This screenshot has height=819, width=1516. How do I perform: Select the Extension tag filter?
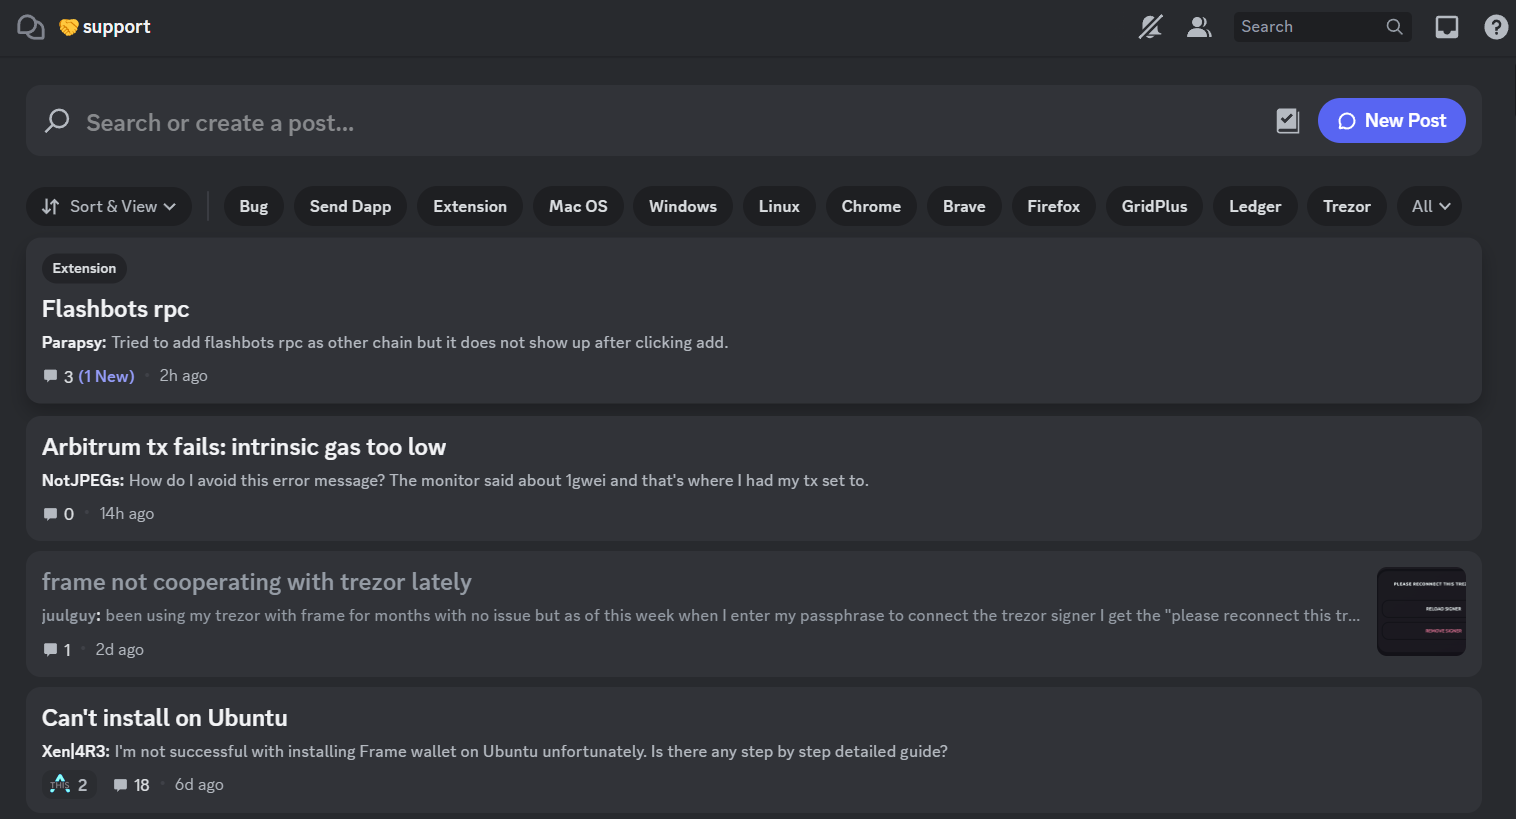(470, 206)
